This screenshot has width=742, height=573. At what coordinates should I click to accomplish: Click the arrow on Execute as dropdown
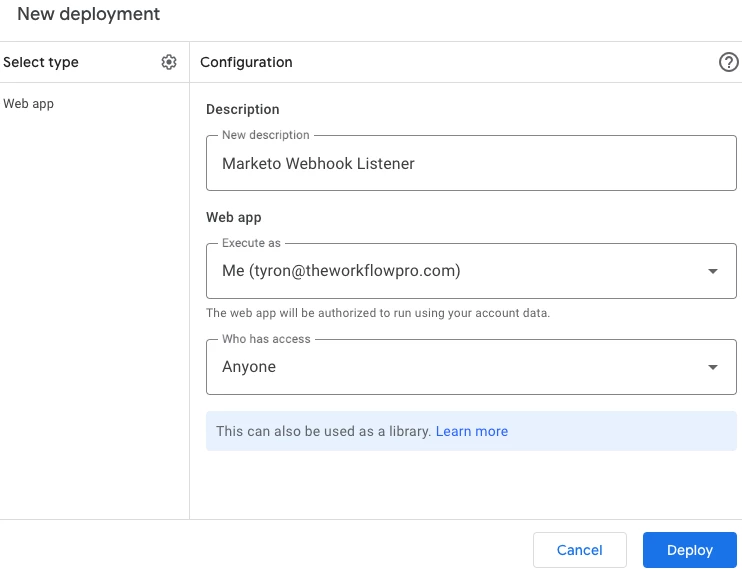pos(713,271)
